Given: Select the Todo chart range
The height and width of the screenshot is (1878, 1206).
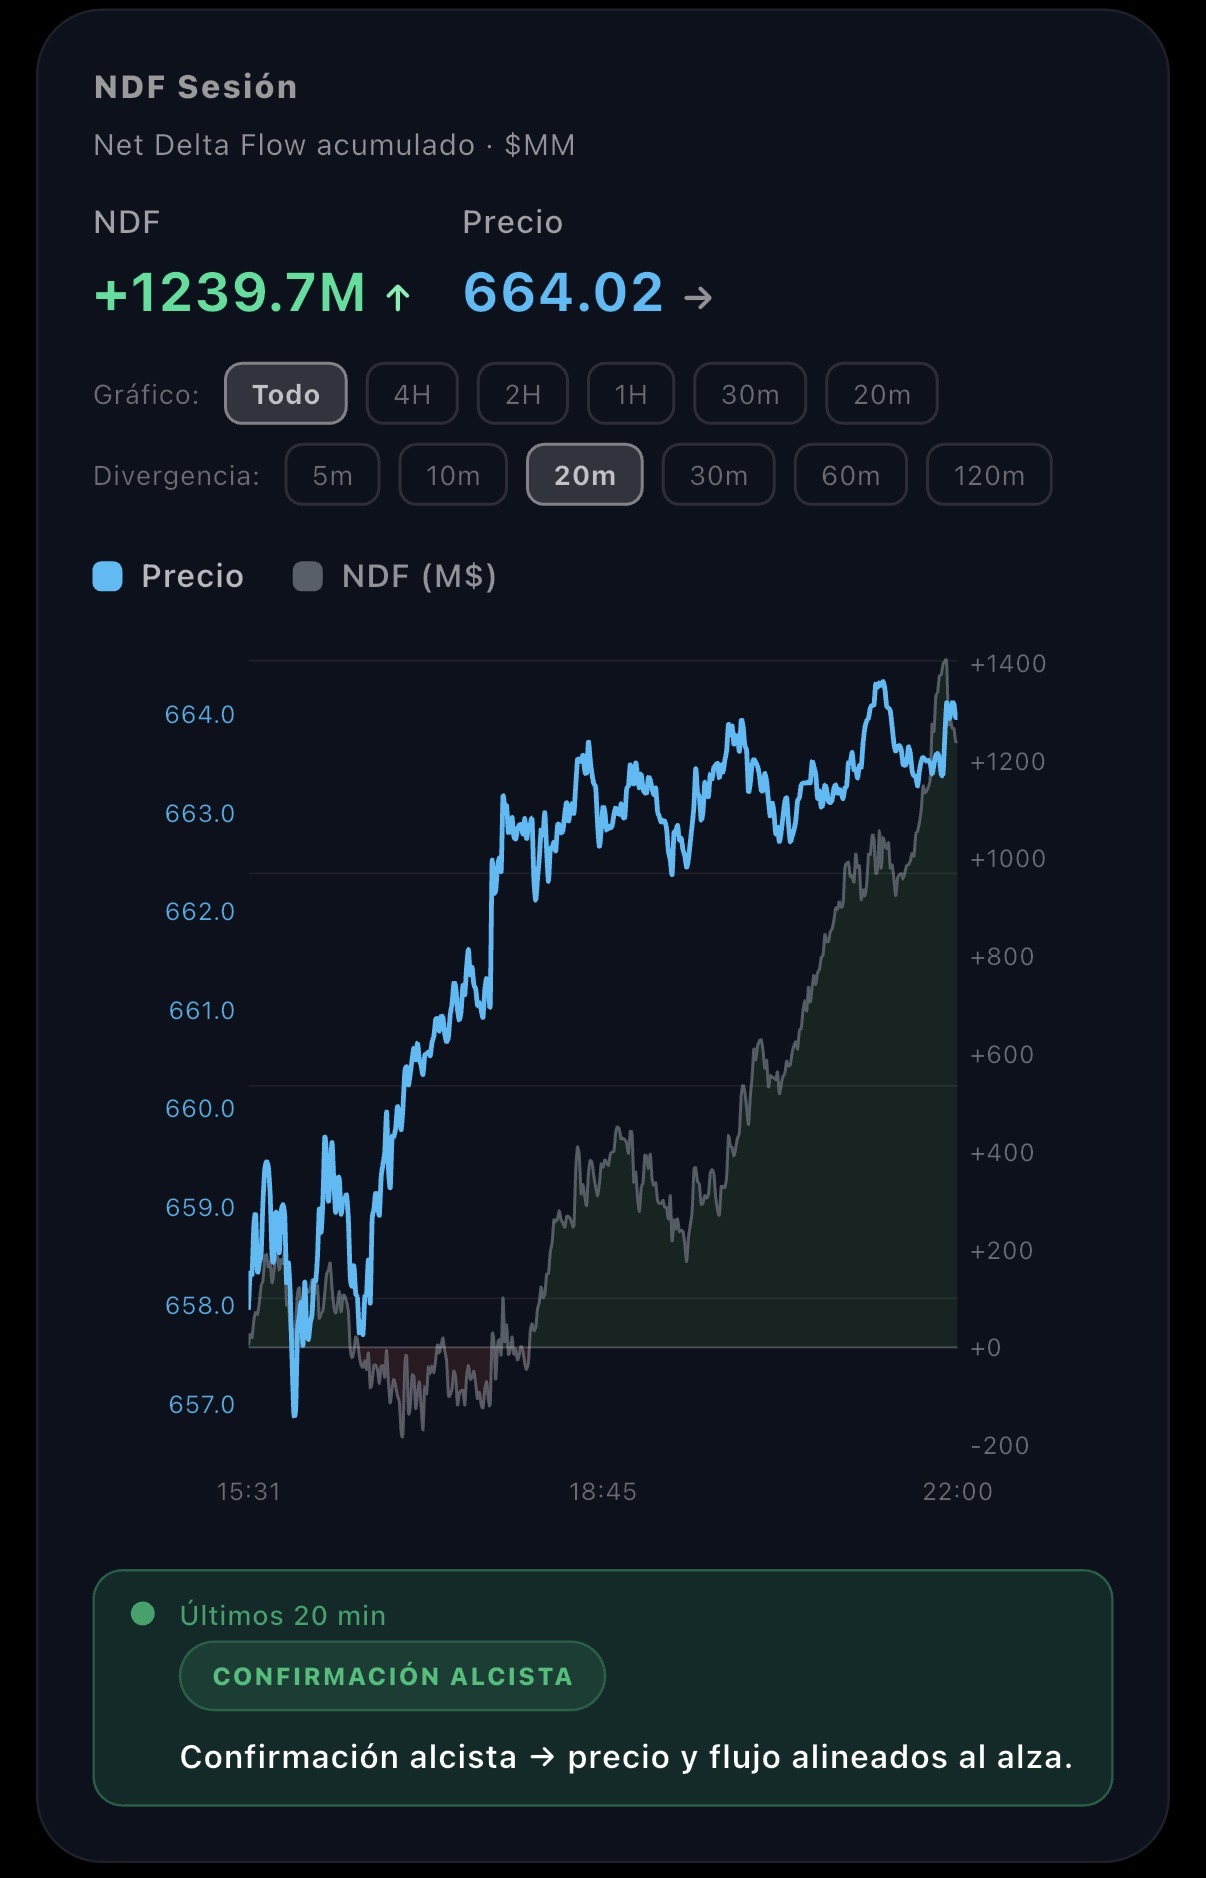Looking at the screenshot, I should coord(286,394).
